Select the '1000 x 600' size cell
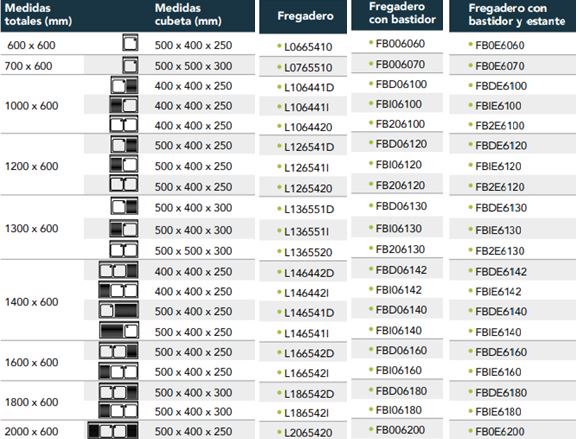Image resolution: width=580 pixels, height=439 pixels. [x=31, y=106]
